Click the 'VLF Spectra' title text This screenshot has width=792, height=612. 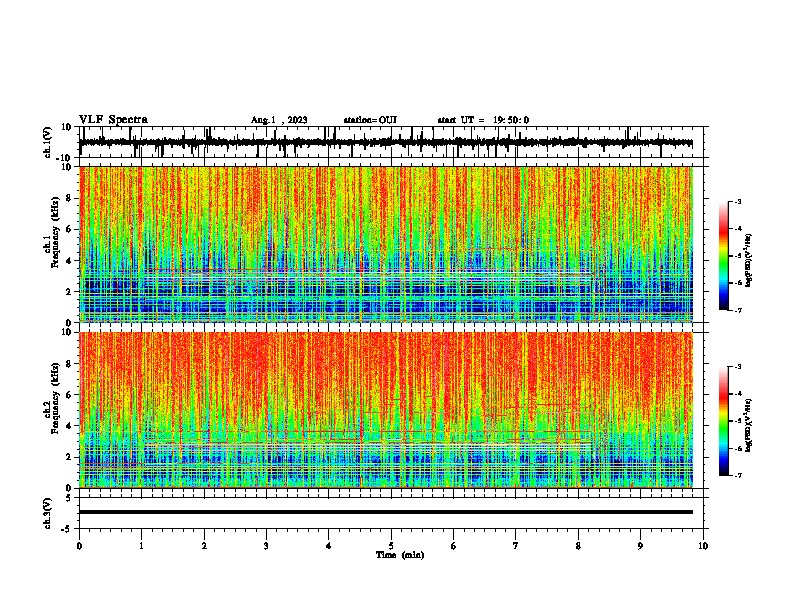[113, 120]
